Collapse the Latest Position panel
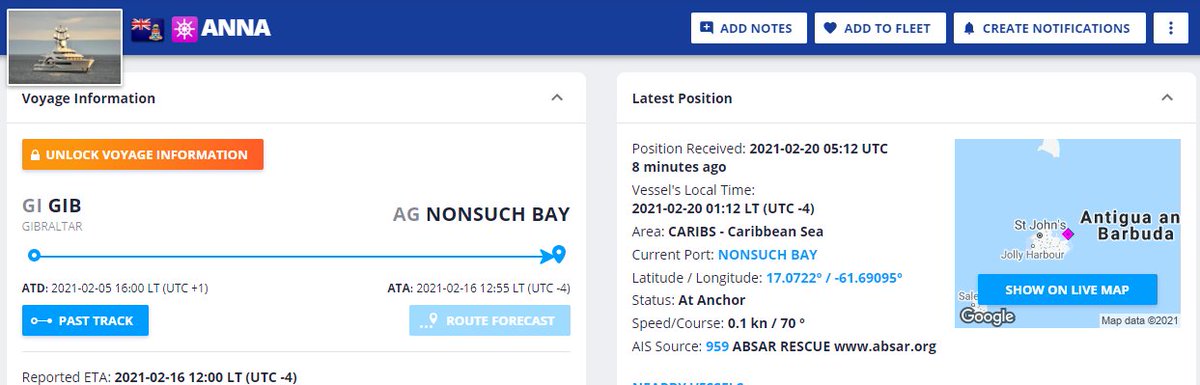Screen dimensions: 1200x385 tap(1166, 98)
